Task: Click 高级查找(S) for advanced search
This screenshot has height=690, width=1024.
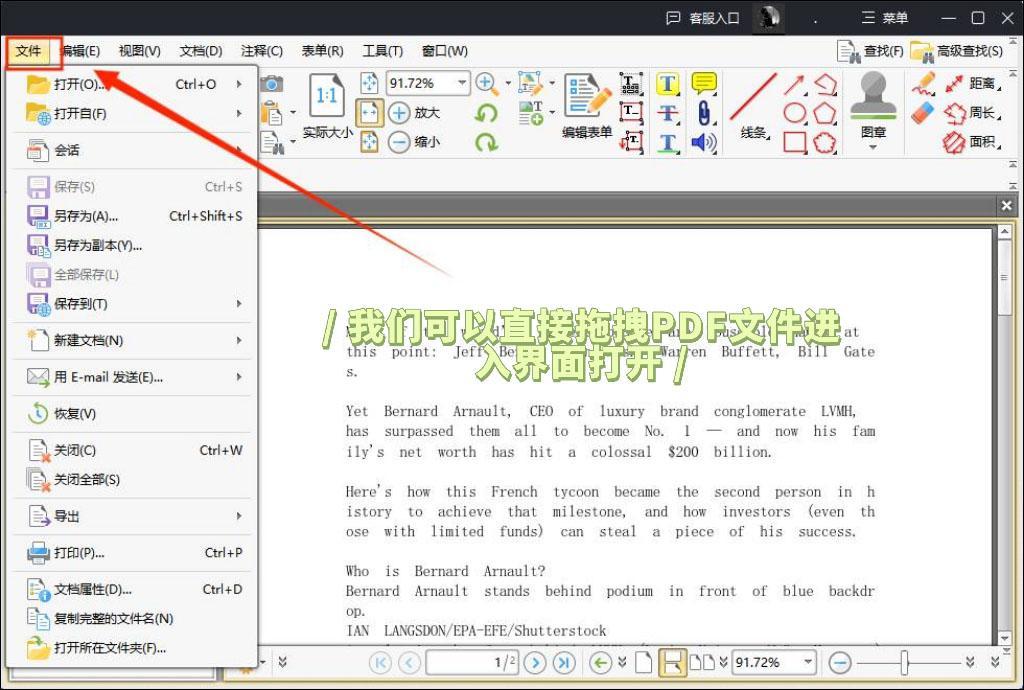Action: pos(967,49)
